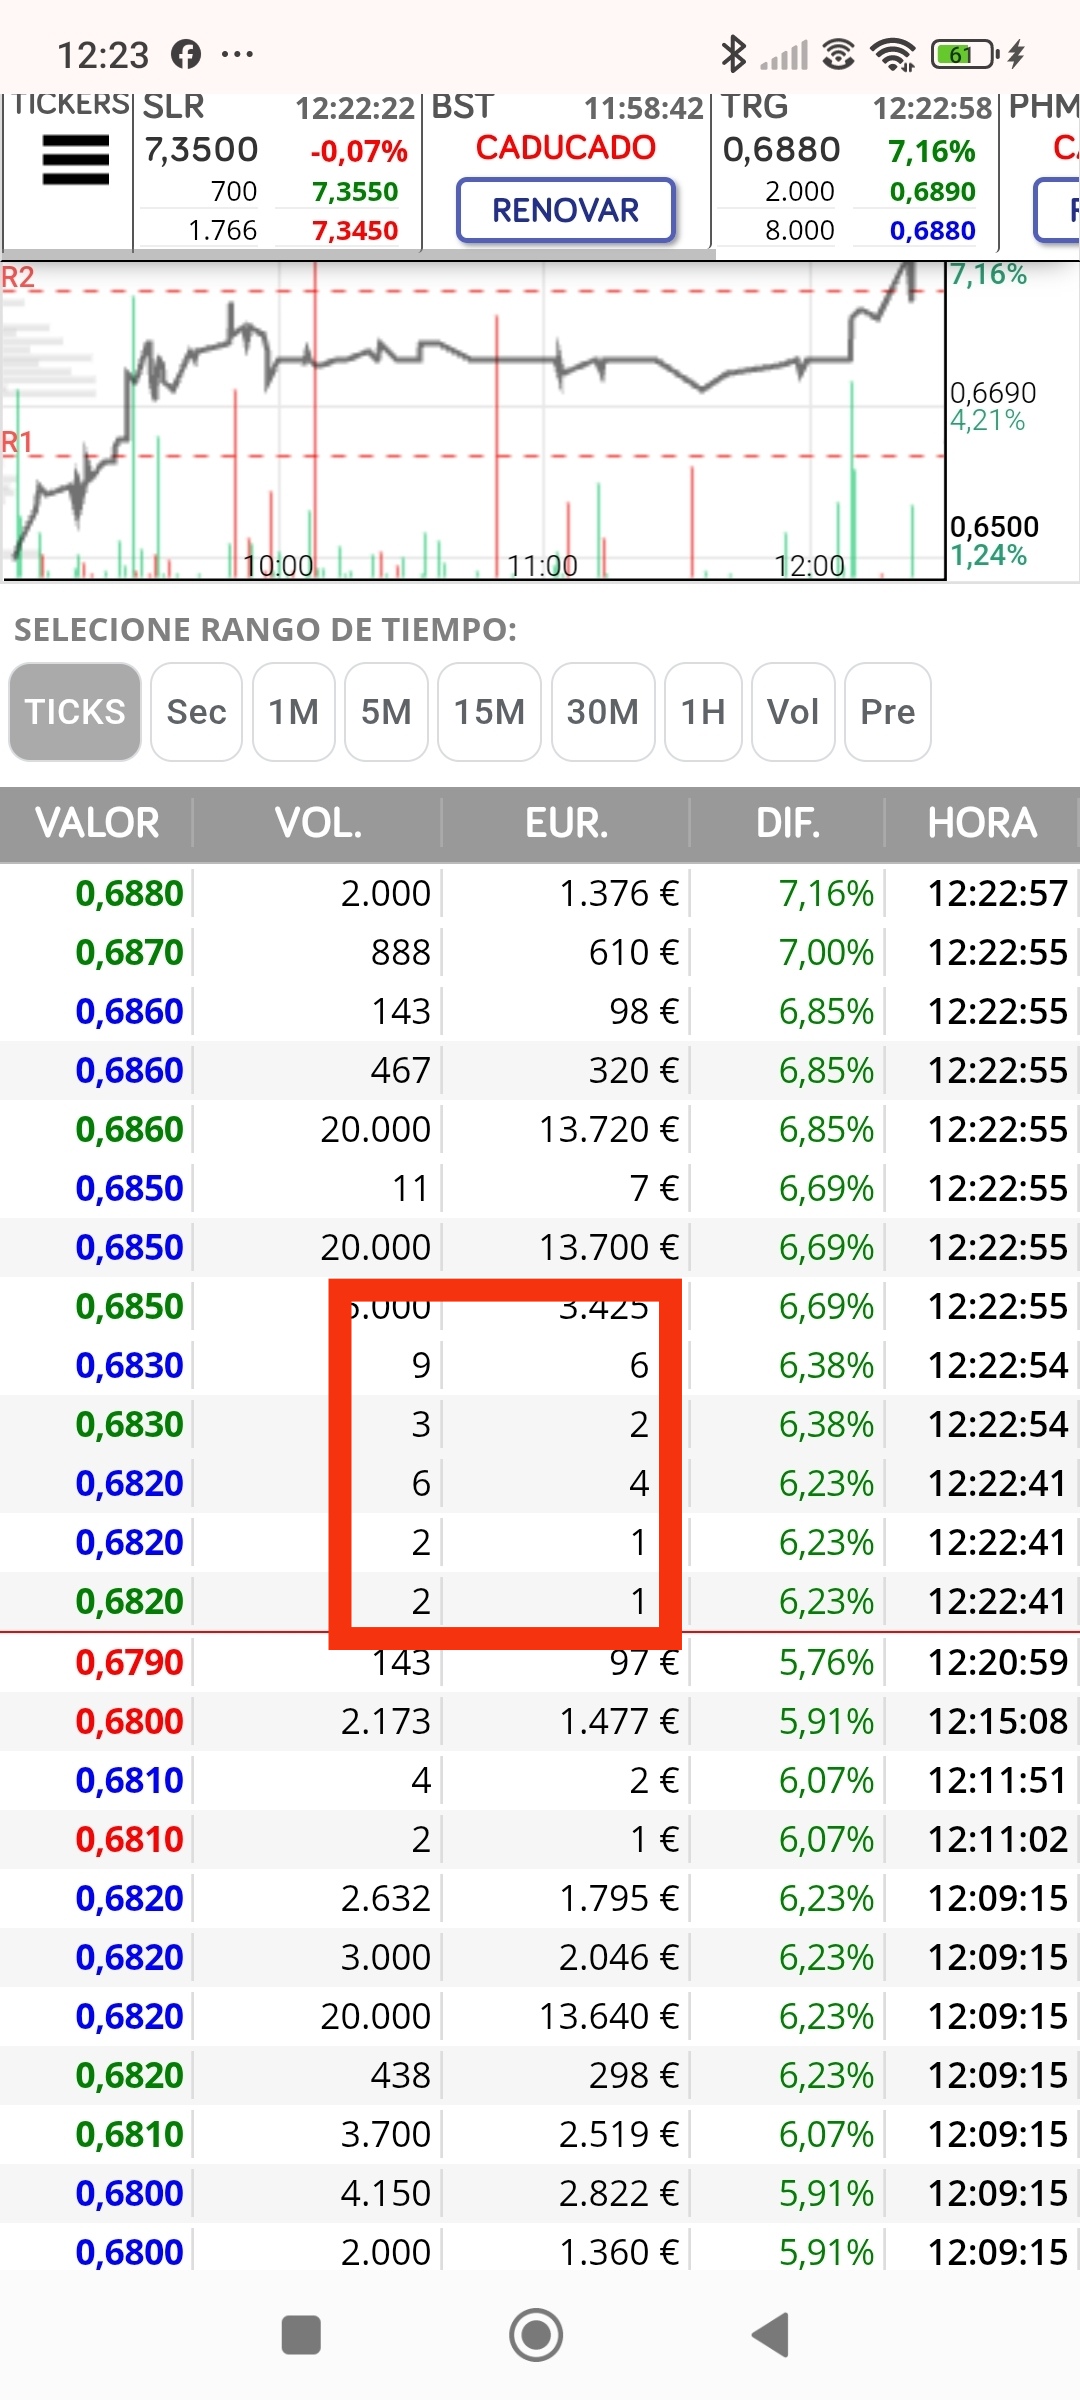Tap the WiFi status icon
1080x2400 pixels.
click(893, 54)
